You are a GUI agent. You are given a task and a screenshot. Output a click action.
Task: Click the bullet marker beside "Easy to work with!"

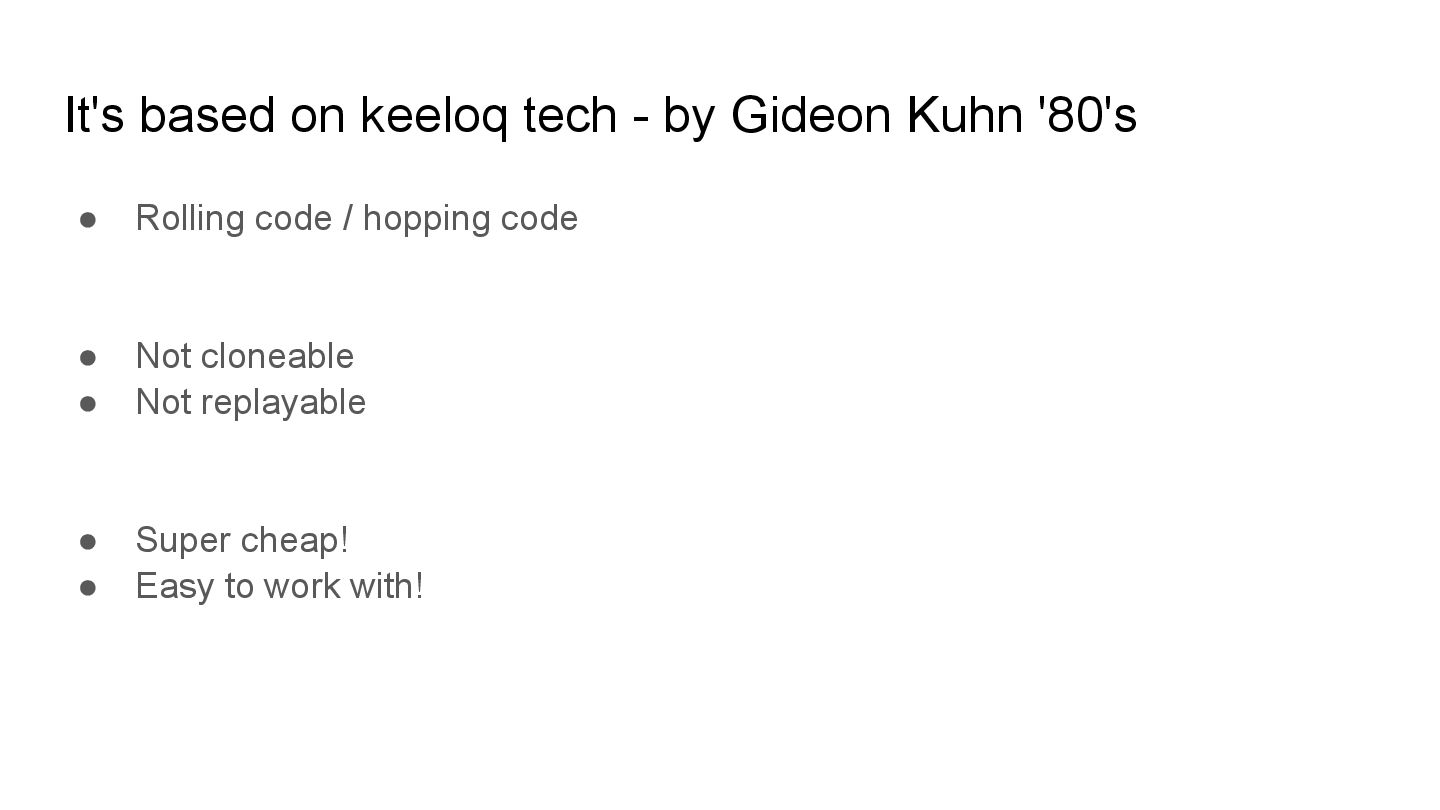(88, 587)
